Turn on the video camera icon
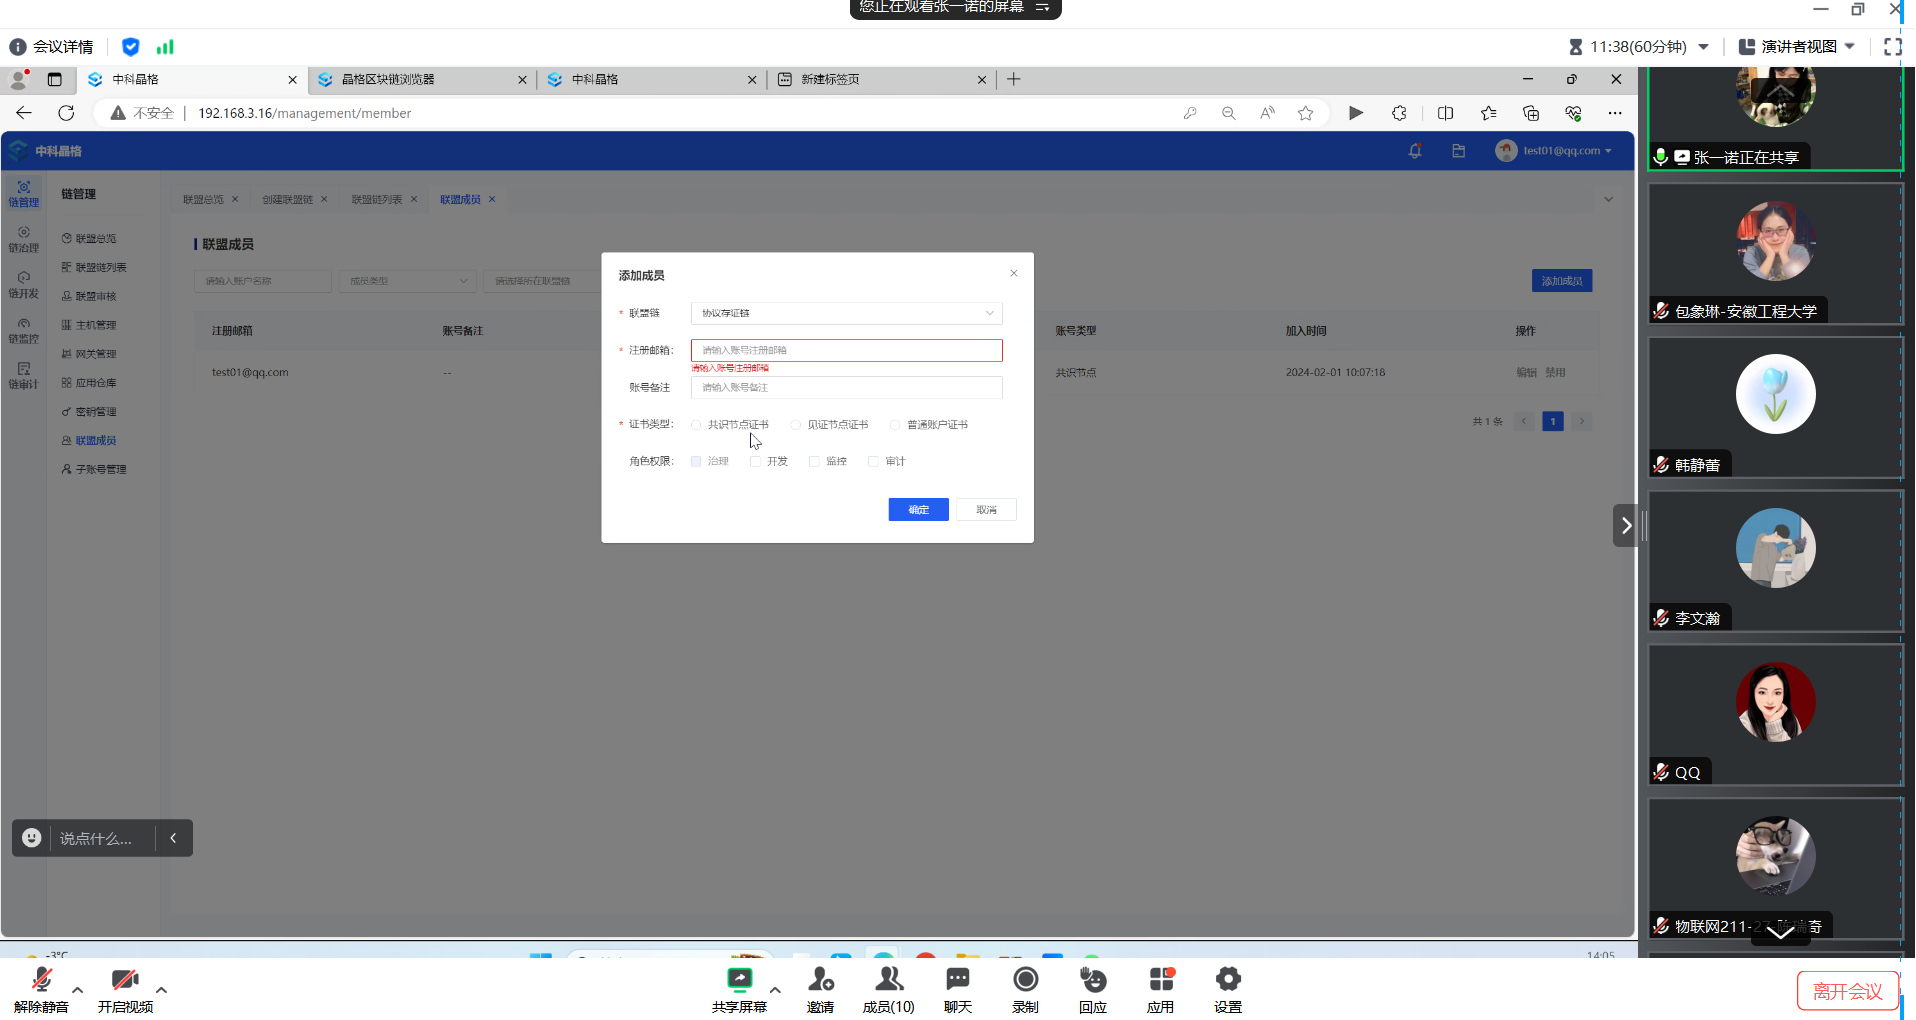 (x=125, y=981)
